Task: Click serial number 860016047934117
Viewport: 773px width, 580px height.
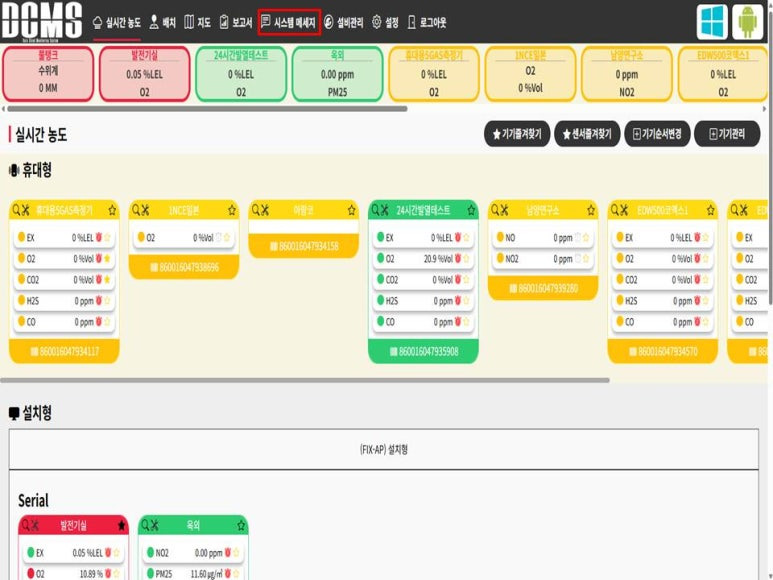Action: coord(65,351)
